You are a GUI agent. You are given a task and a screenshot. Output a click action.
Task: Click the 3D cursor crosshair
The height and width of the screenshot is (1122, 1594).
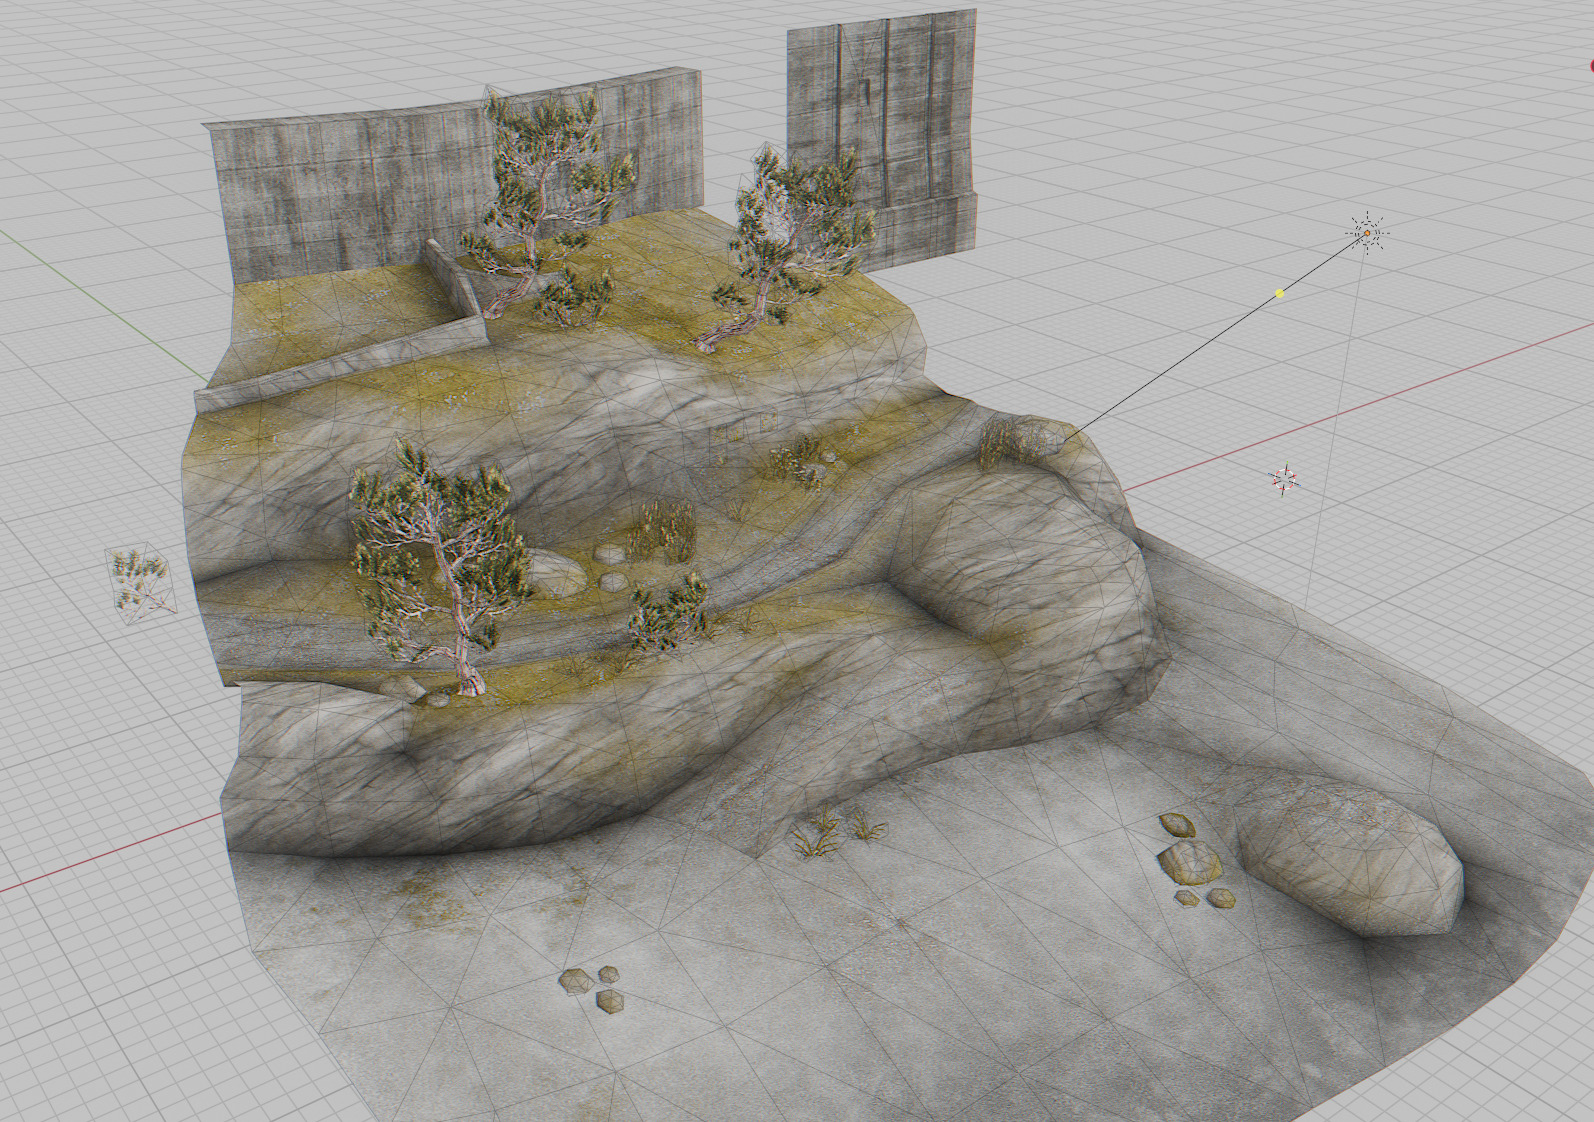click(x=1284, y=479)
